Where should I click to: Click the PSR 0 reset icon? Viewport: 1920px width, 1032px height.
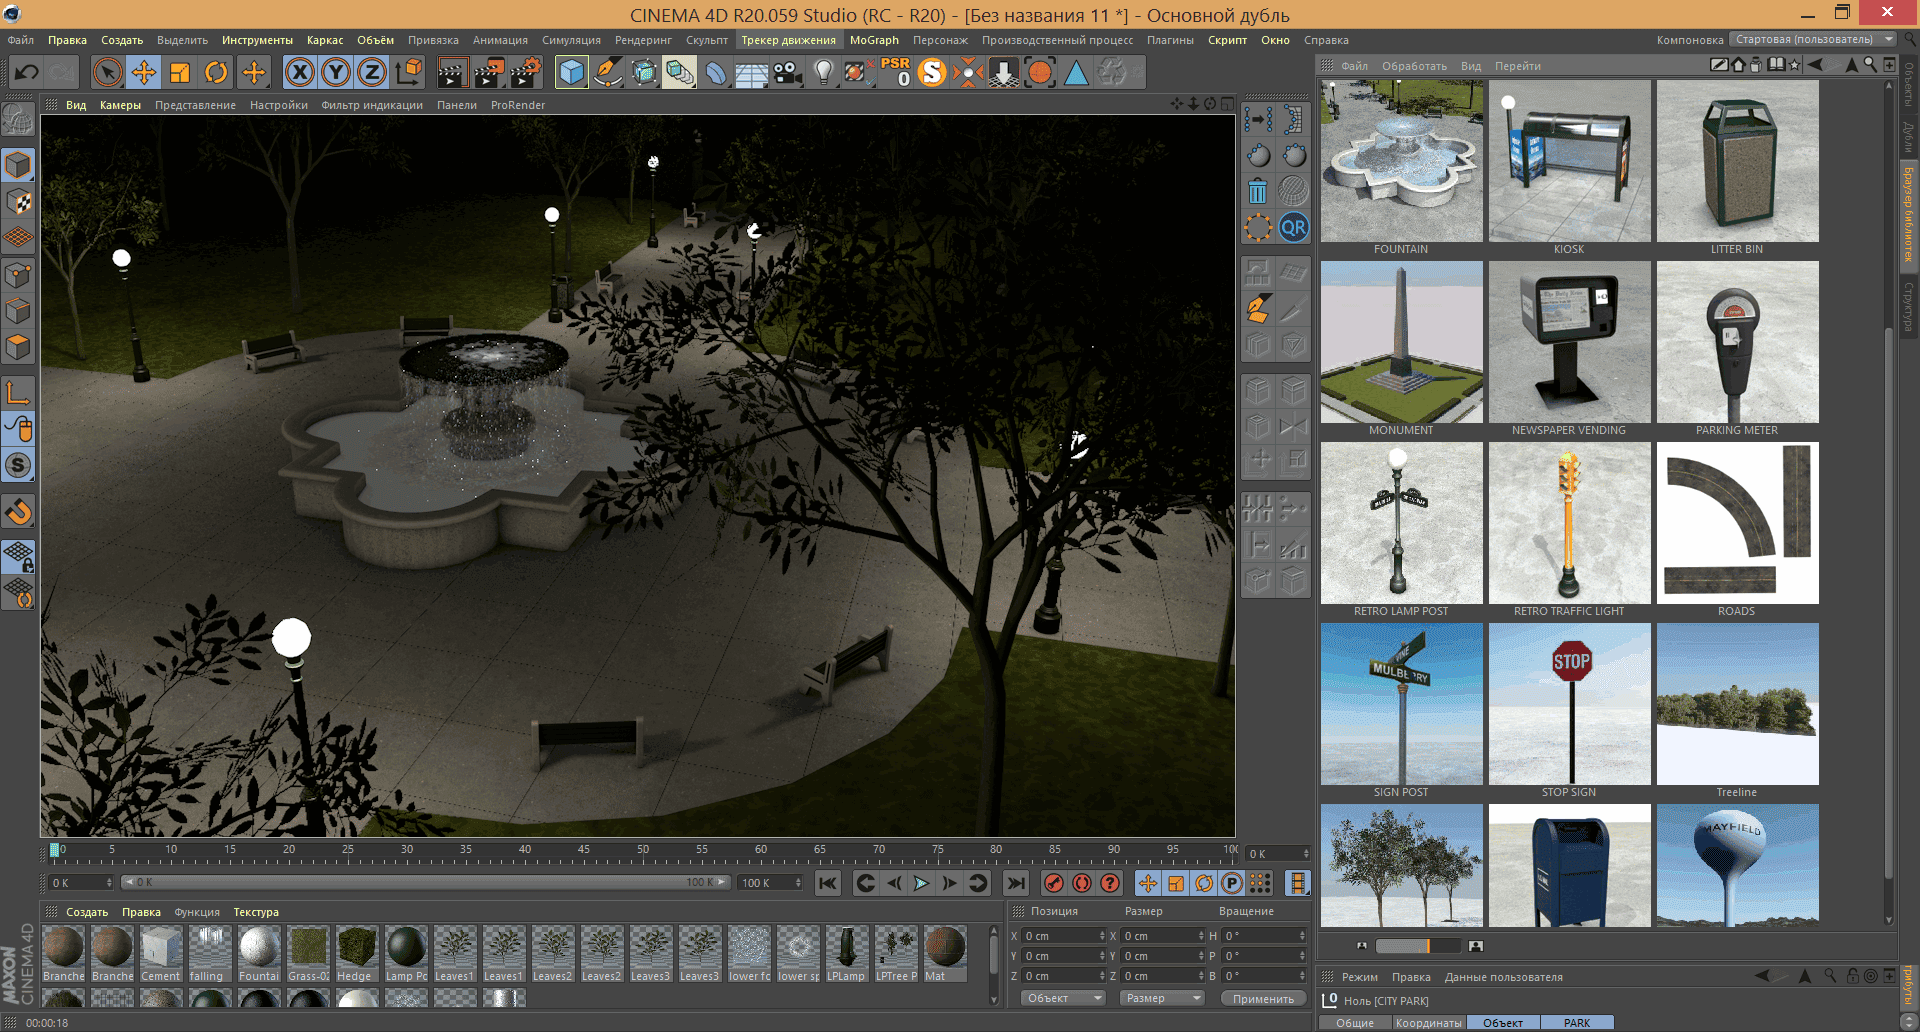pos(896,72)
